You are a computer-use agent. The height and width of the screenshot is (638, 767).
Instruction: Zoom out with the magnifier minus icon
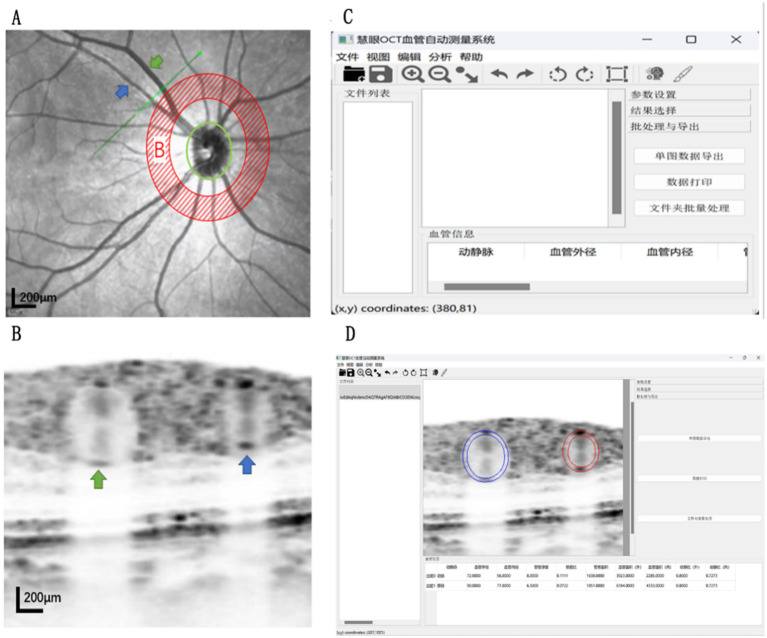(438, 74)
